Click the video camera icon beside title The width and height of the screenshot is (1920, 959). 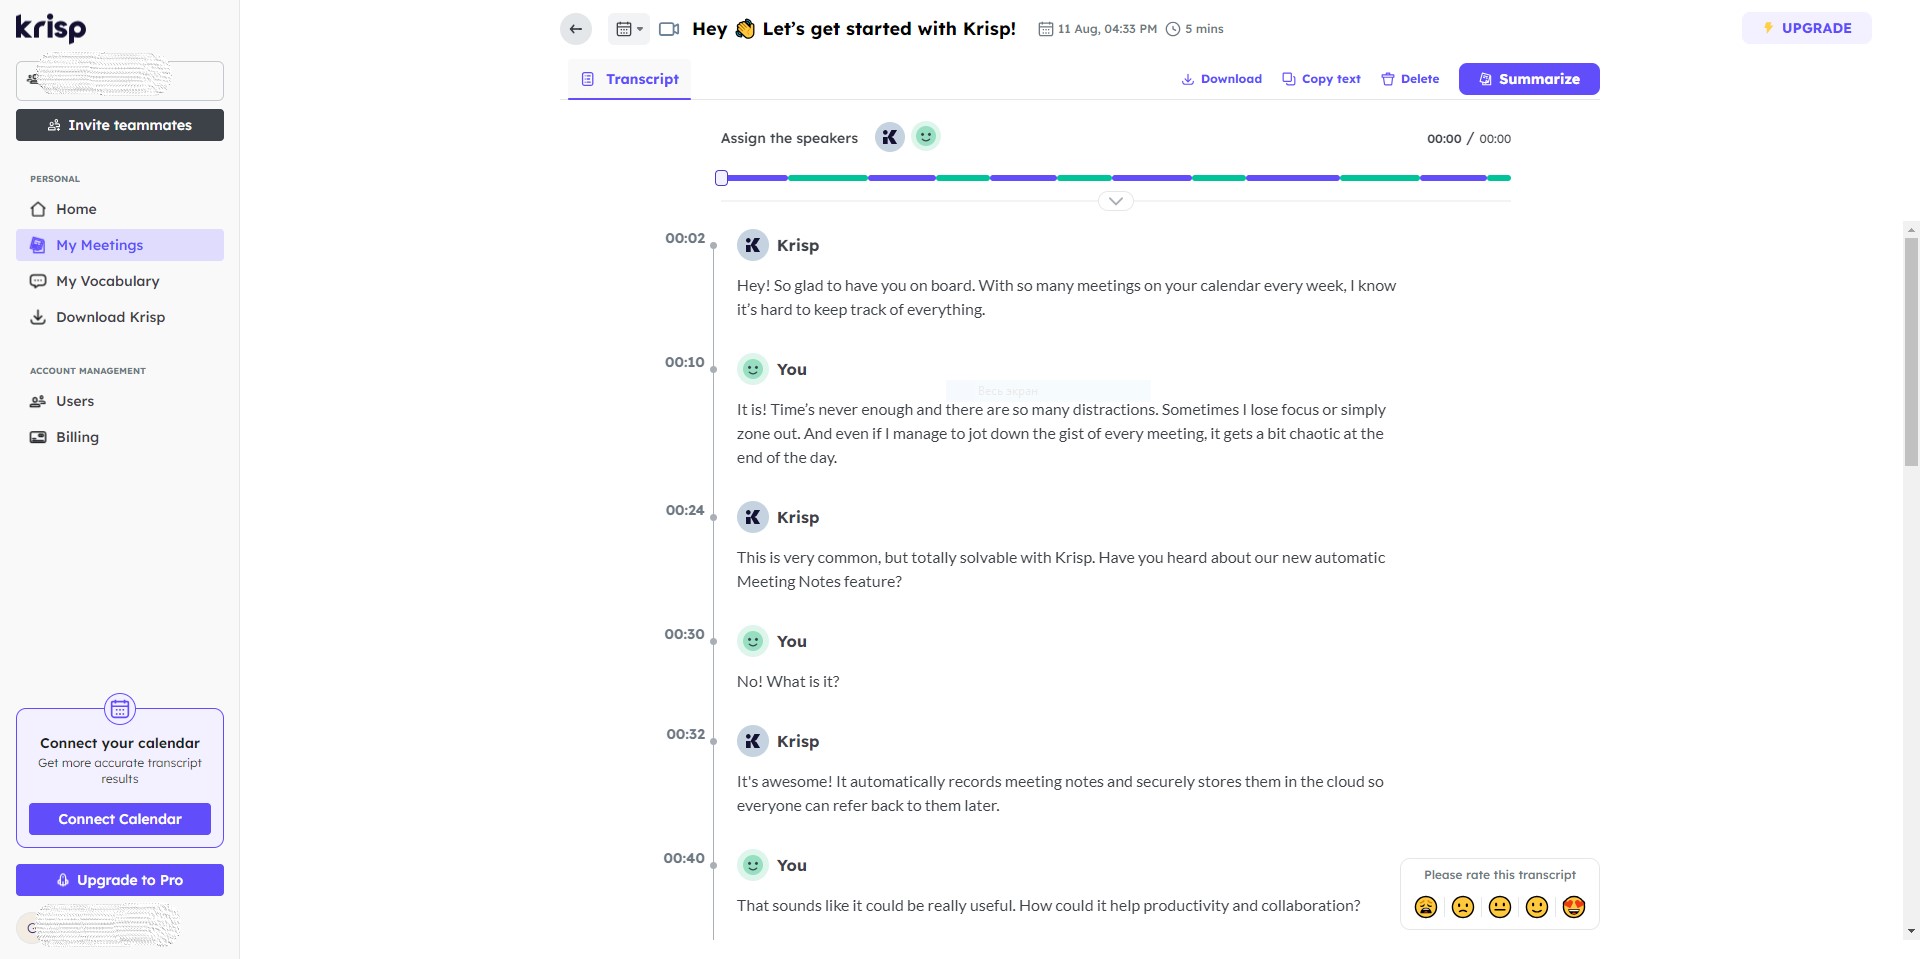[x=669, y=29]
